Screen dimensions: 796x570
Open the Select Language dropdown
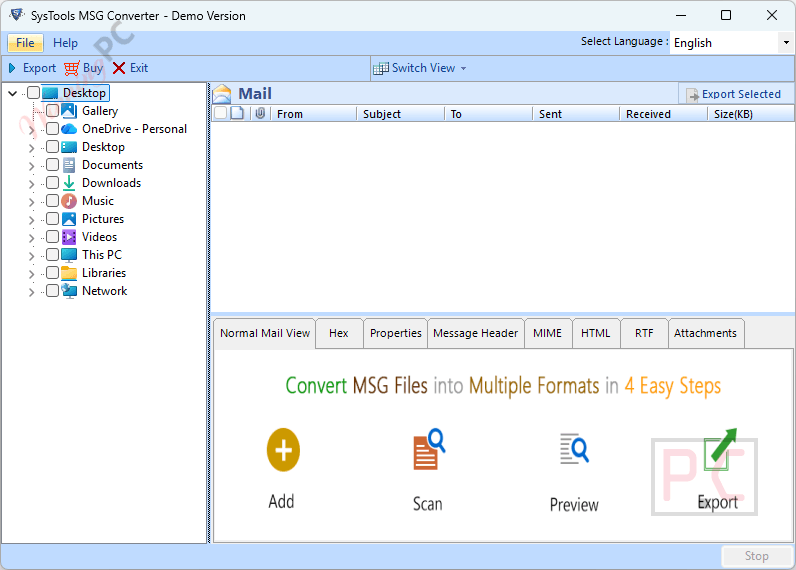(786, 43)
